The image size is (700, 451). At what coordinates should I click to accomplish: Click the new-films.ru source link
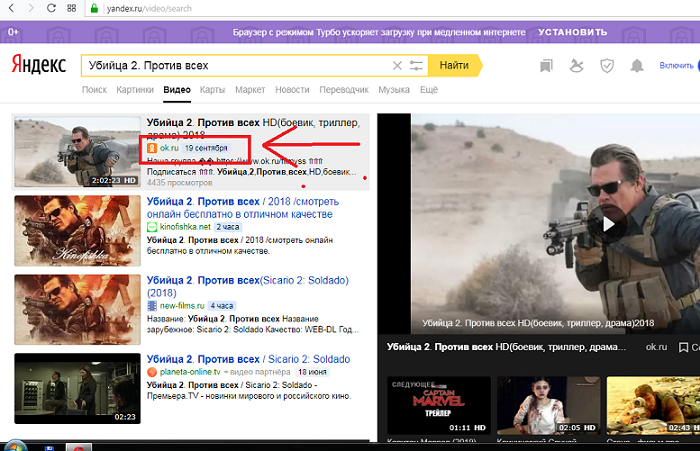[182, 306]
